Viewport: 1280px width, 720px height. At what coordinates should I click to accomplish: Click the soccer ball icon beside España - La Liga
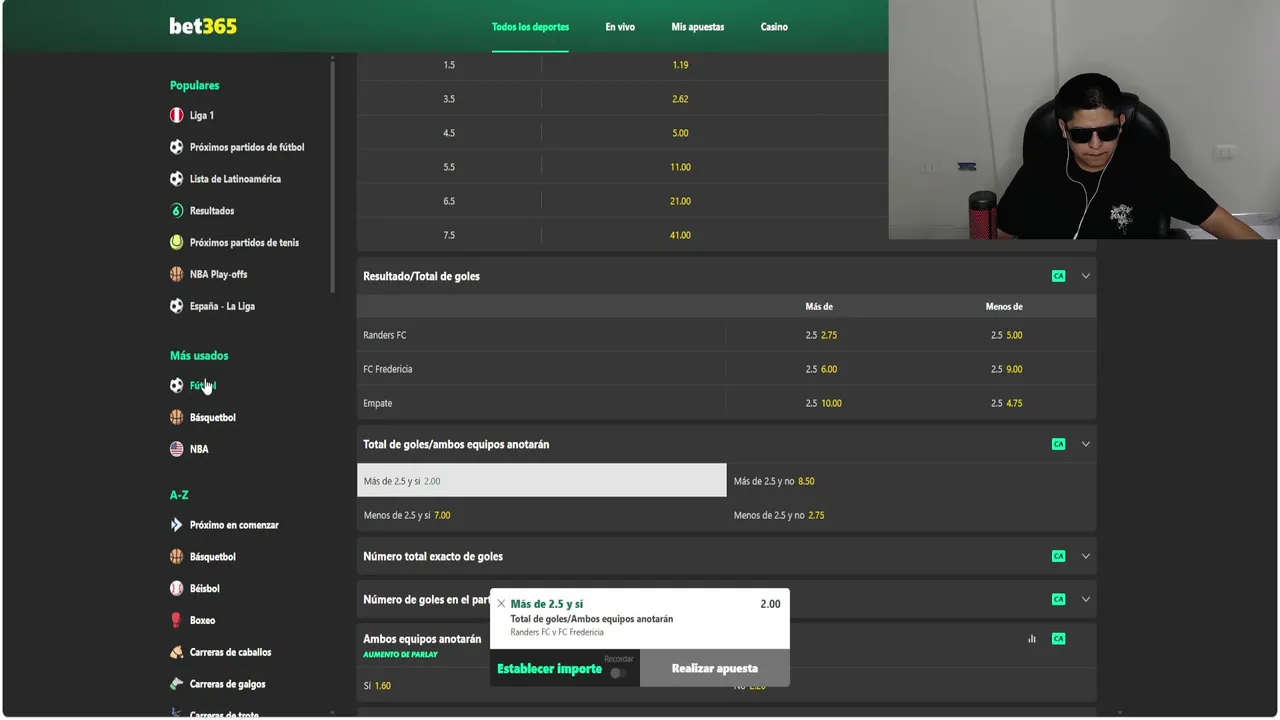tap(177, 306)
